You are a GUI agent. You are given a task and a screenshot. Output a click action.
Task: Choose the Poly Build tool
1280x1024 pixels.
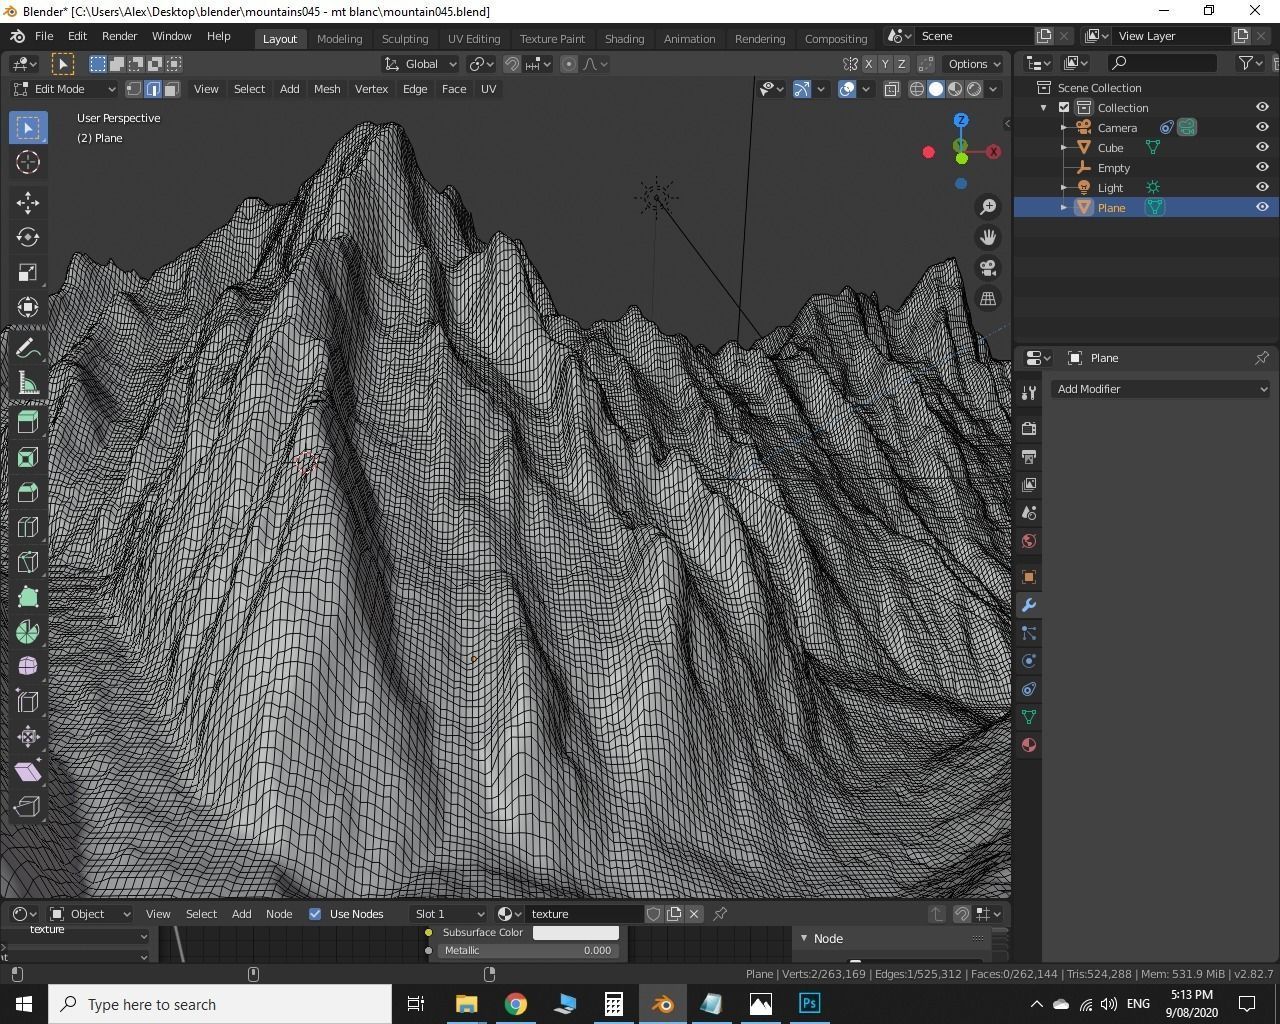pos(27,597)
